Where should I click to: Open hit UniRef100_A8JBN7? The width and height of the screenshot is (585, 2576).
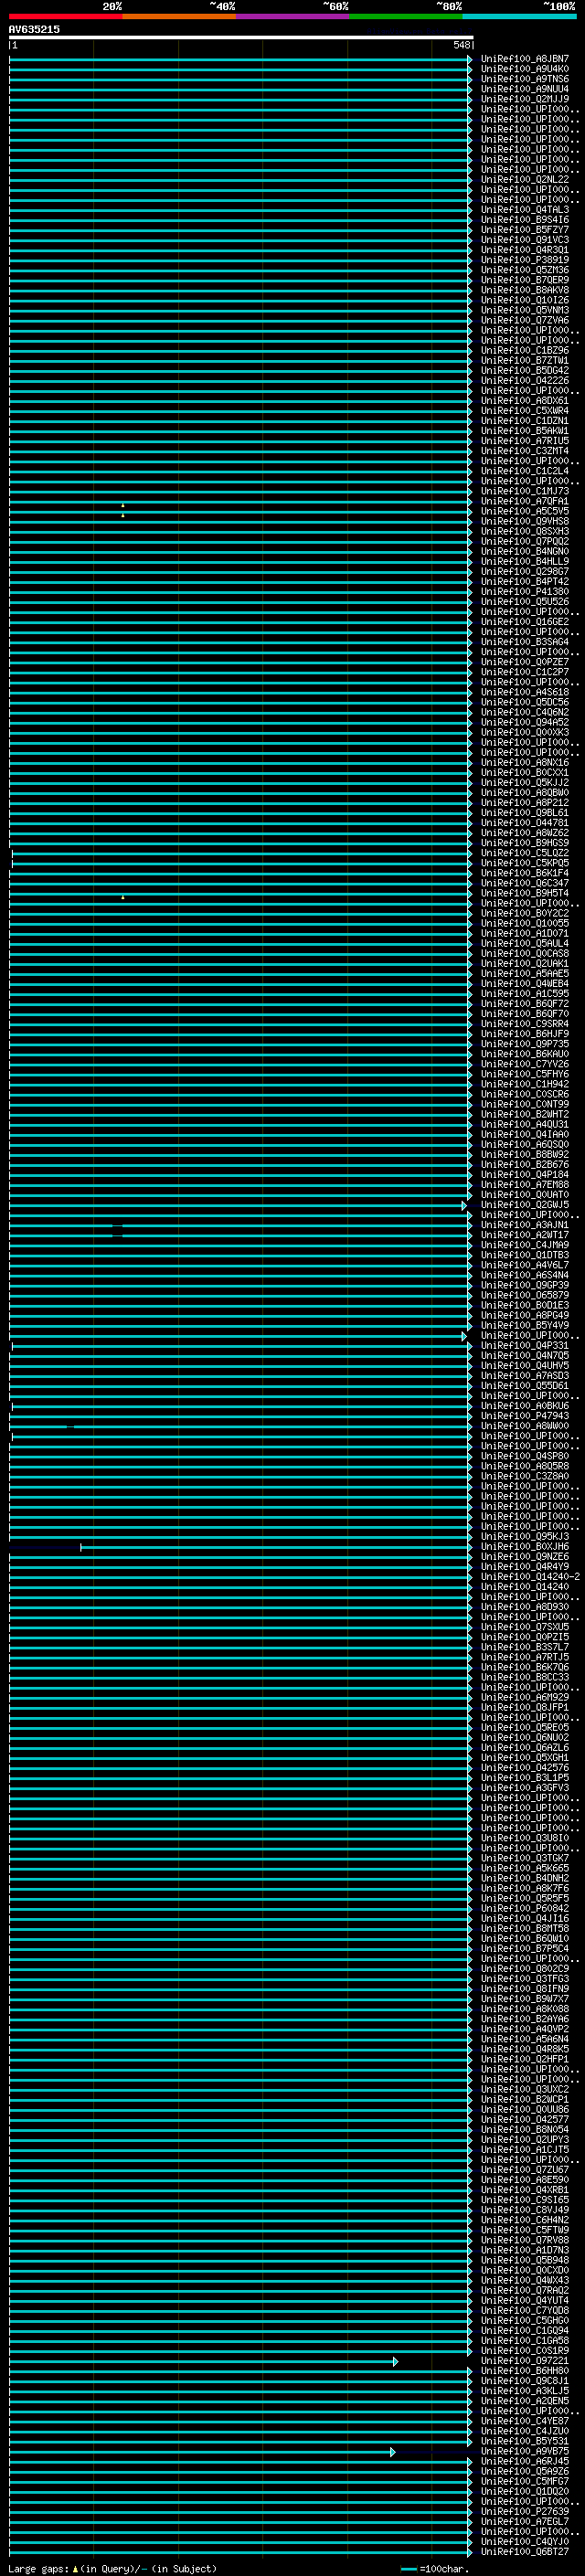click(524, 59)
